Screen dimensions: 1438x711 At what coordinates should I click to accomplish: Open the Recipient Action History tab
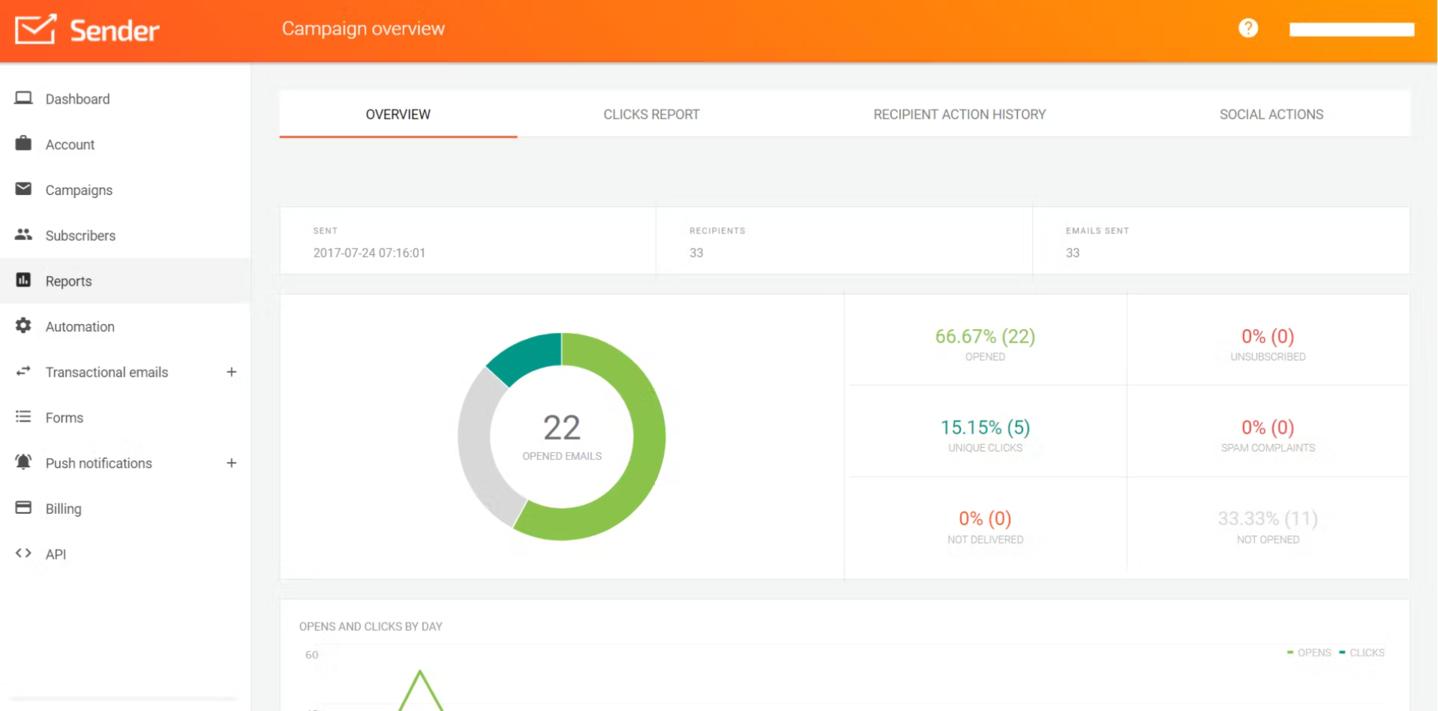point(959,114)
